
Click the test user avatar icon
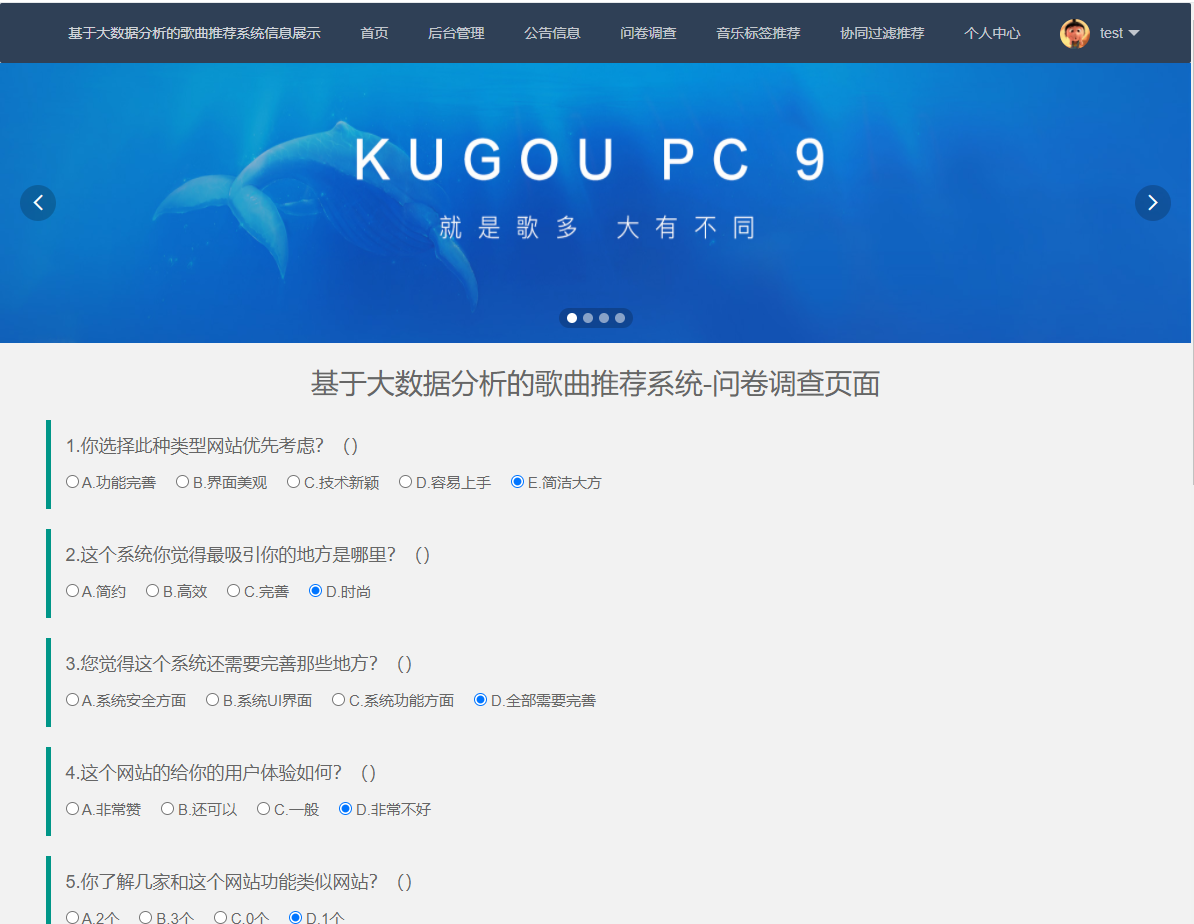[1074, 33]
